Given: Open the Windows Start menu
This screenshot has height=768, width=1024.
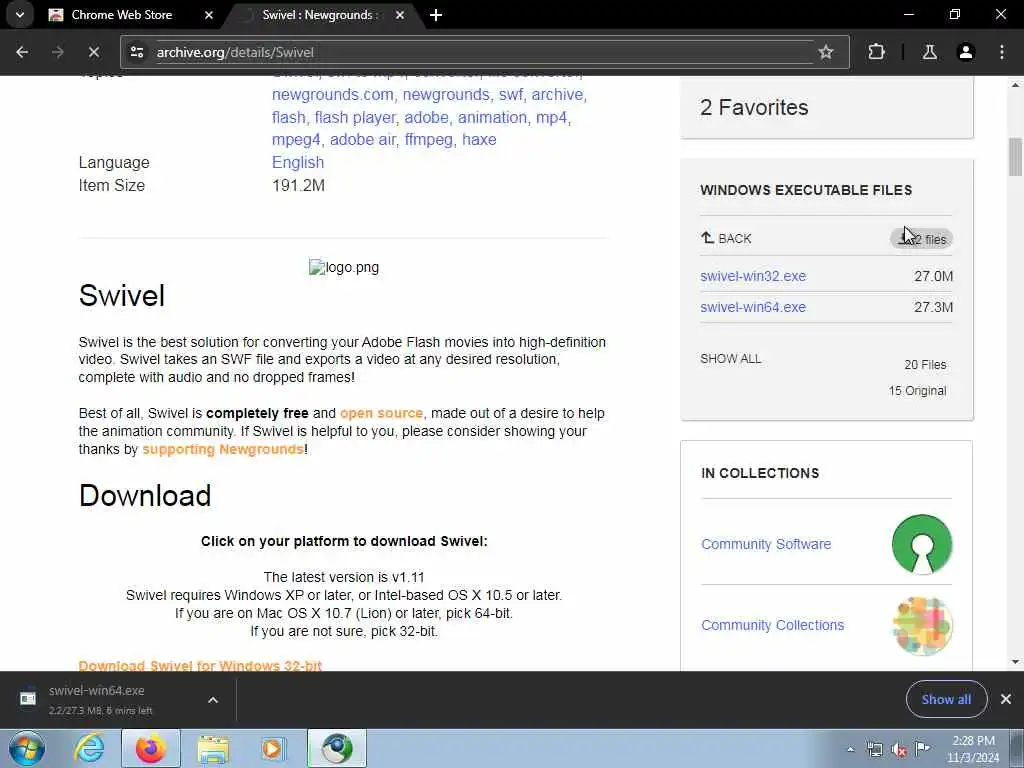Looking at the screenshot, I should point(27,748).
